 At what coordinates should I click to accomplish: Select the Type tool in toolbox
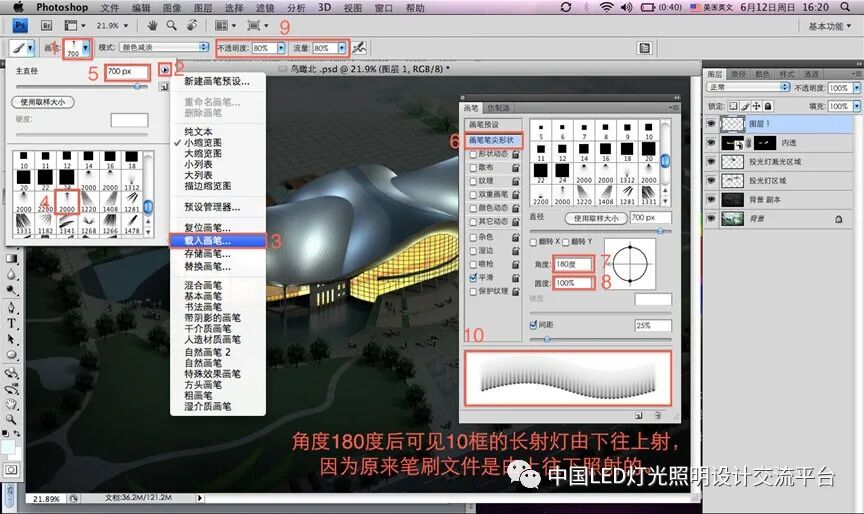tap(11, 323)
